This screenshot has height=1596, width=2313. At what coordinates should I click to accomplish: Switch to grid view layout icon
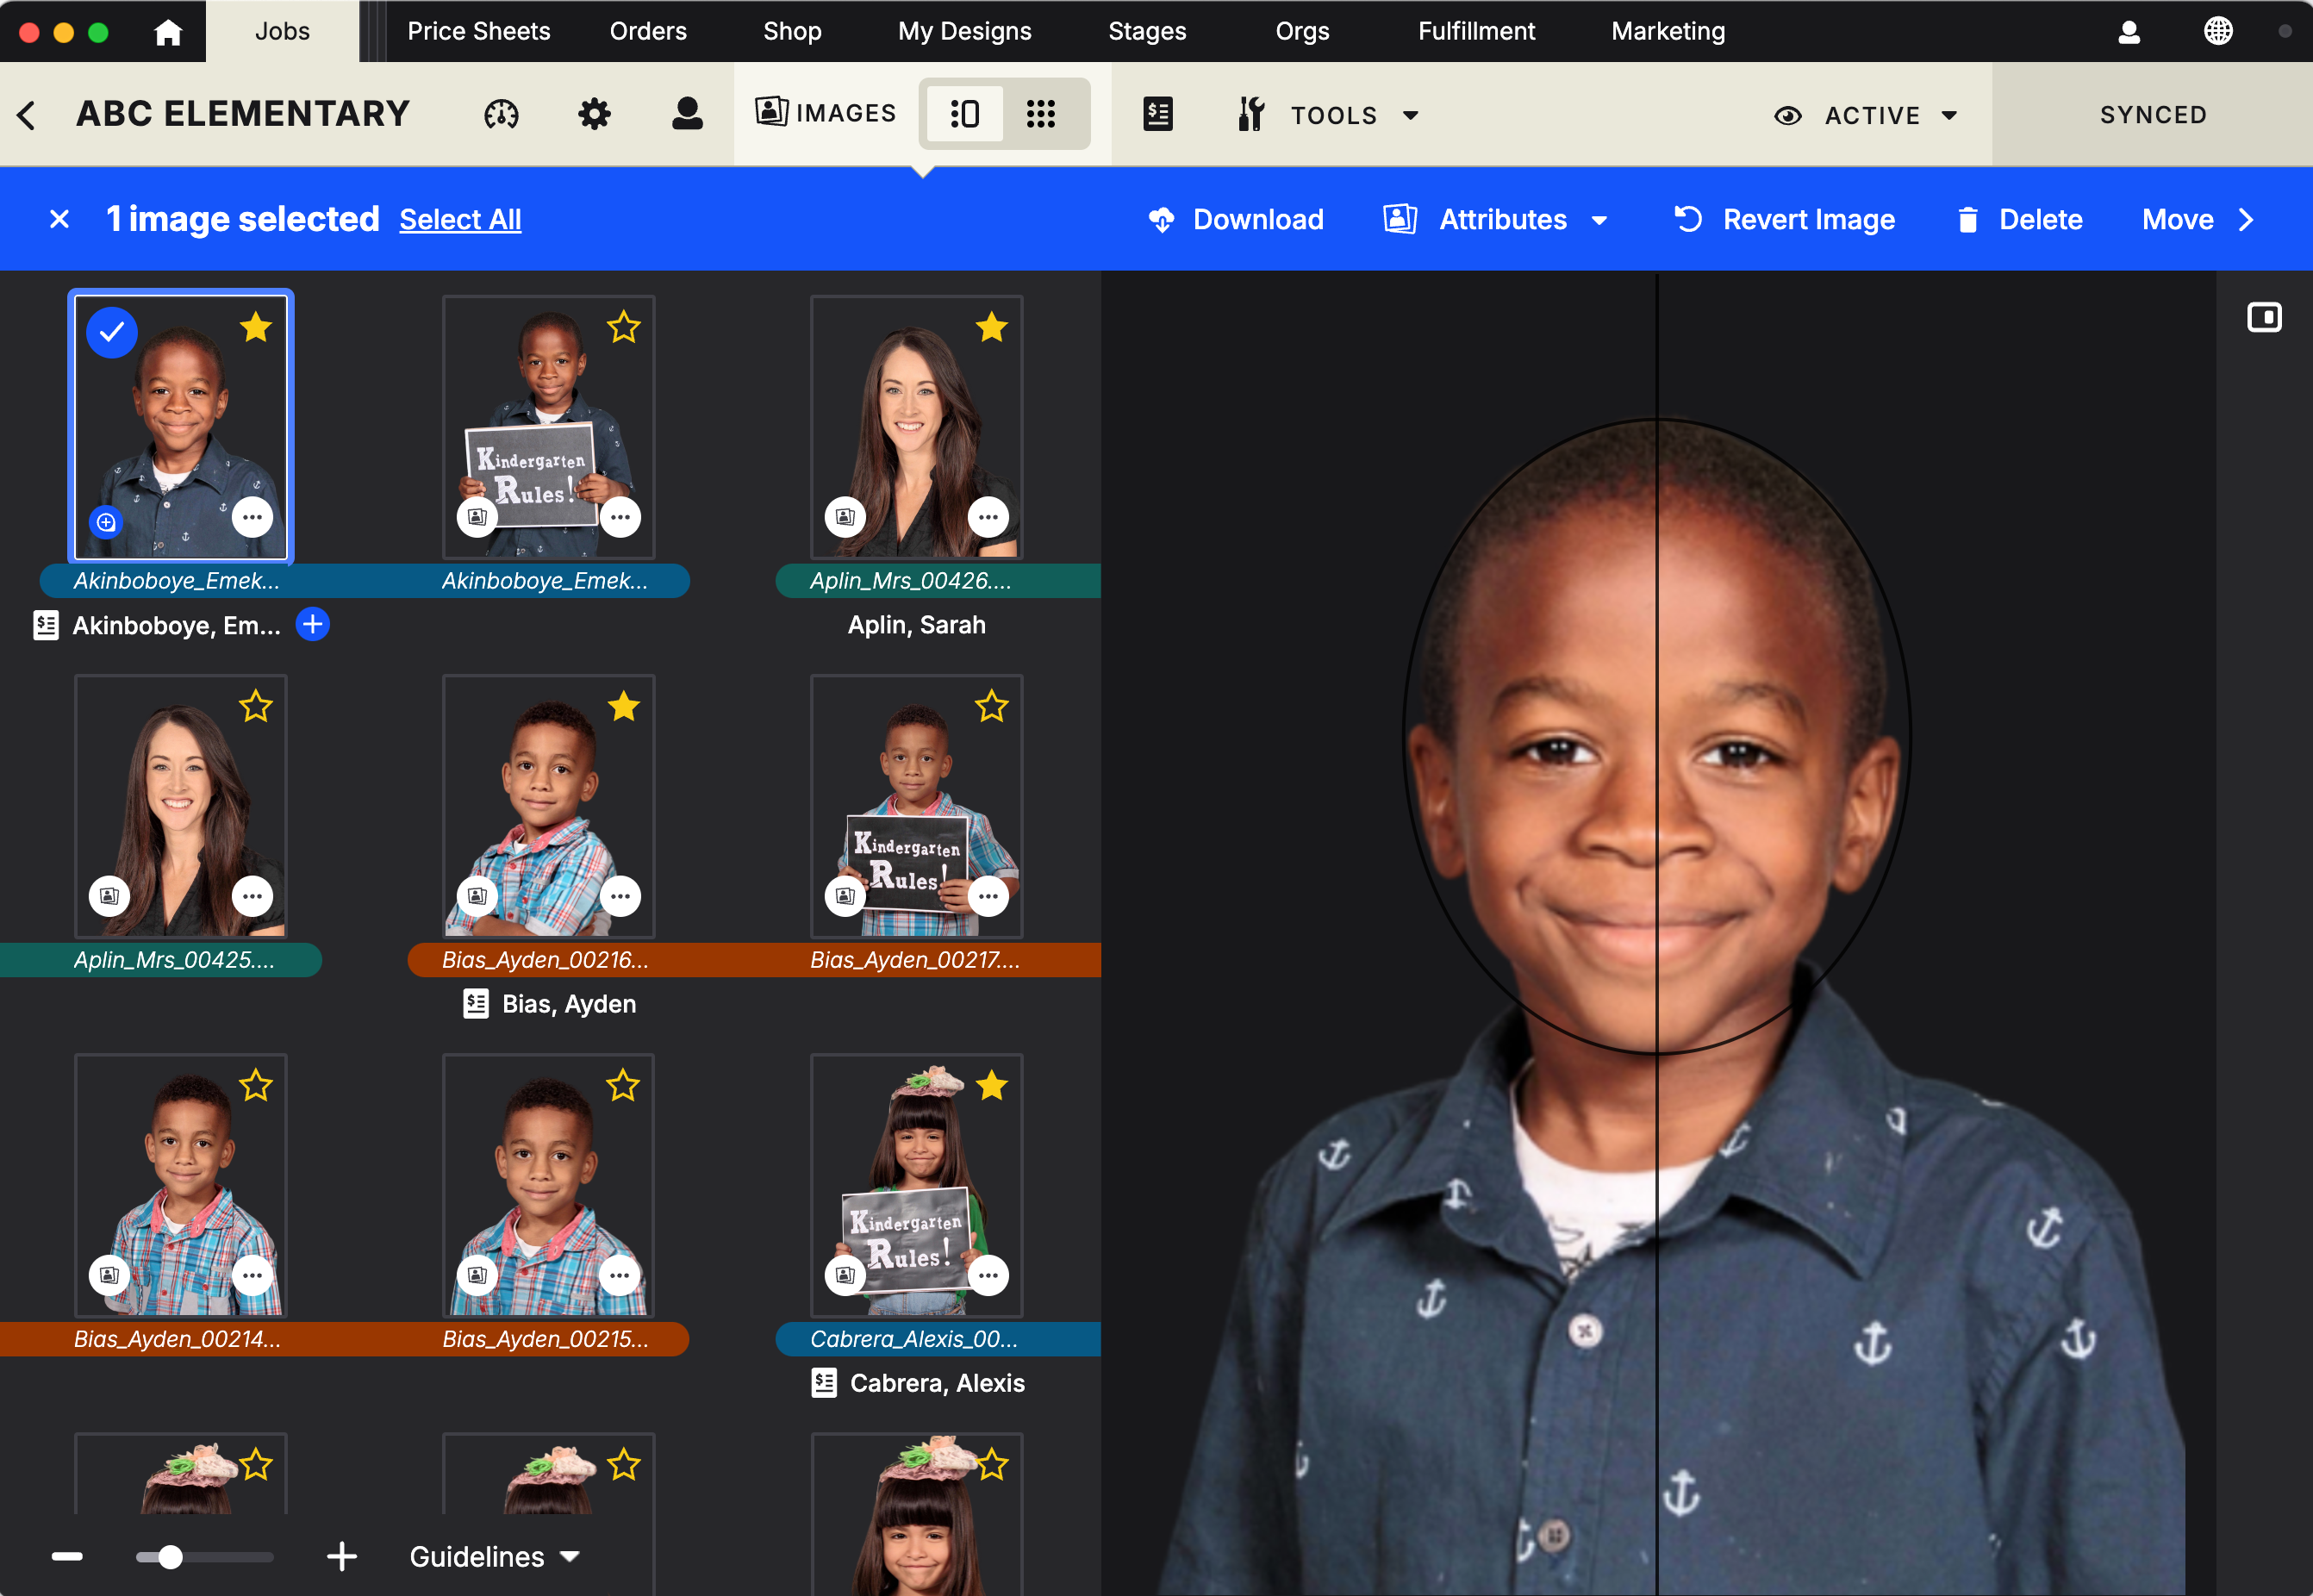tap(1041, 114)
